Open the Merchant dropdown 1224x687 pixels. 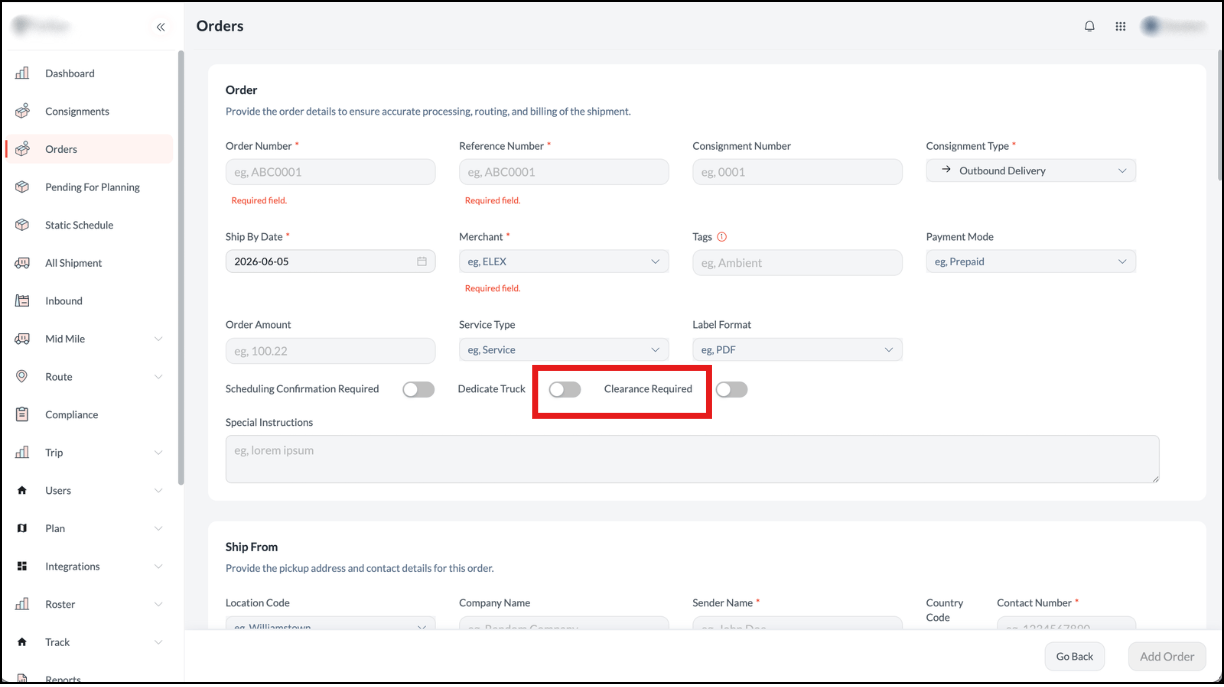click(564, 262)
